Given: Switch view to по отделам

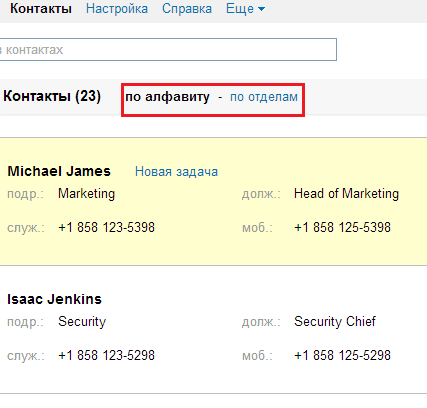Looking at the screenshot, I should pos(264,97).
